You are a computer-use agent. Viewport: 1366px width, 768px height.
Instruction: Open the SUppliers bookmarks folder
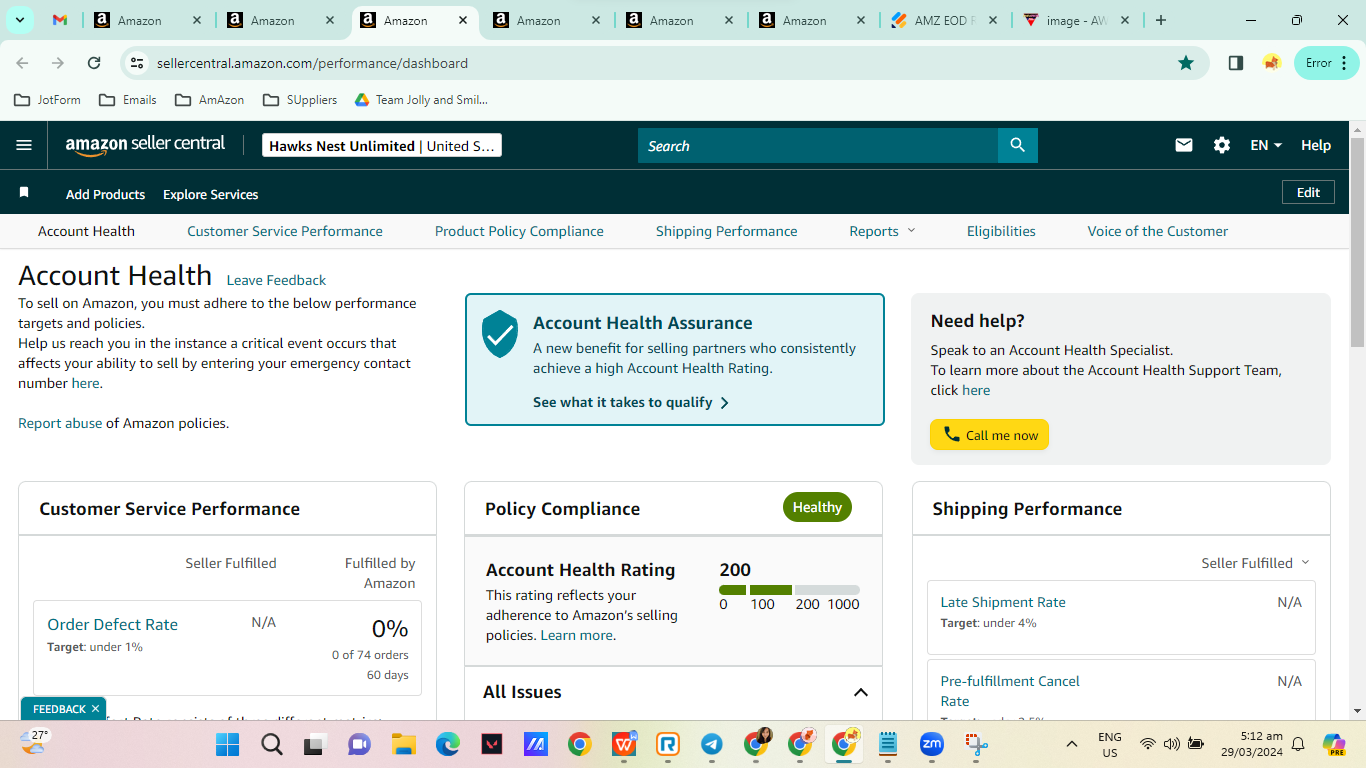click(300, 100)
